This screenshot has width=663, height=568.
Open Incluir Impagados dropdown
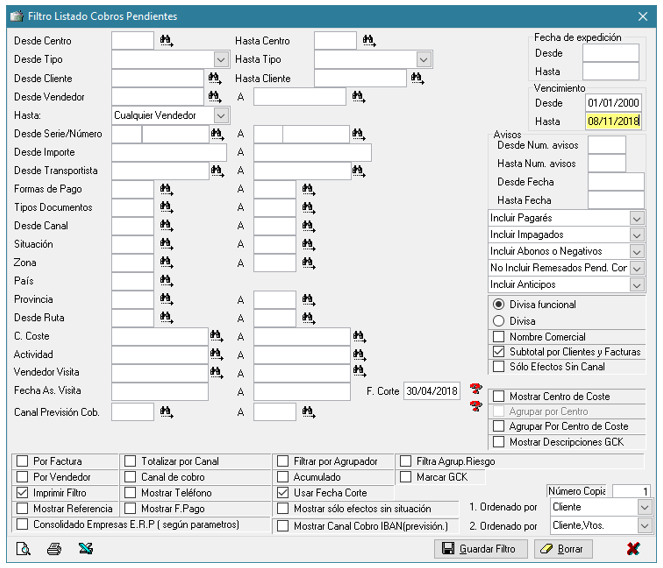(x=637, y=235)
